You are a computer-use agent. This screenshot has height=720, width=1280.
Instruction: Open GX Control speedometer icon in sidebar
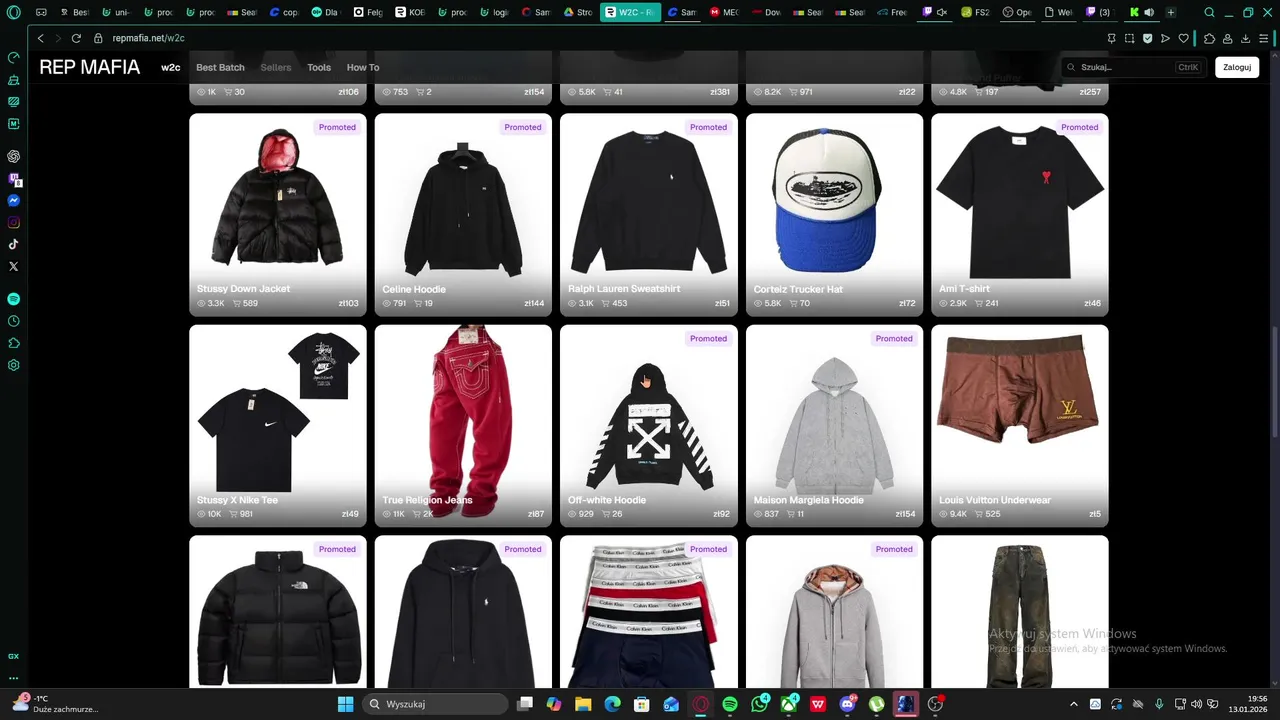[x=14, y=57]
